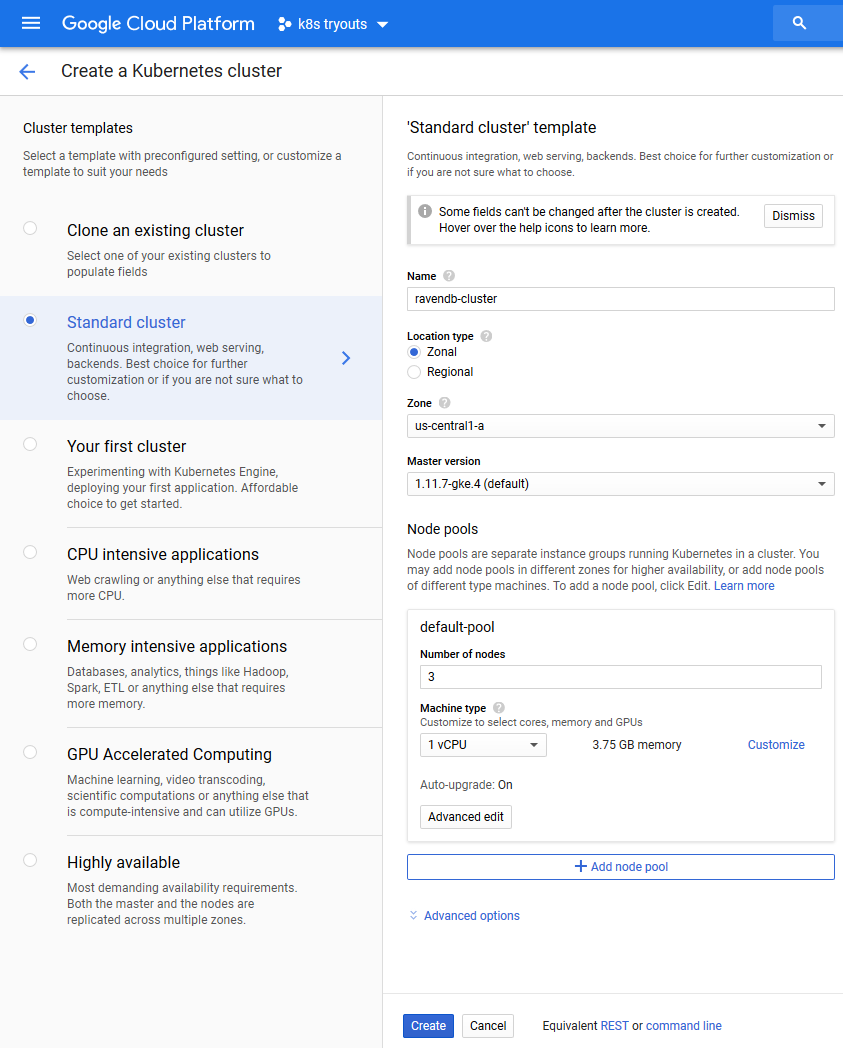Select CPU intensive applications radio
843x1048 pixels.
(x=30, y=552)
